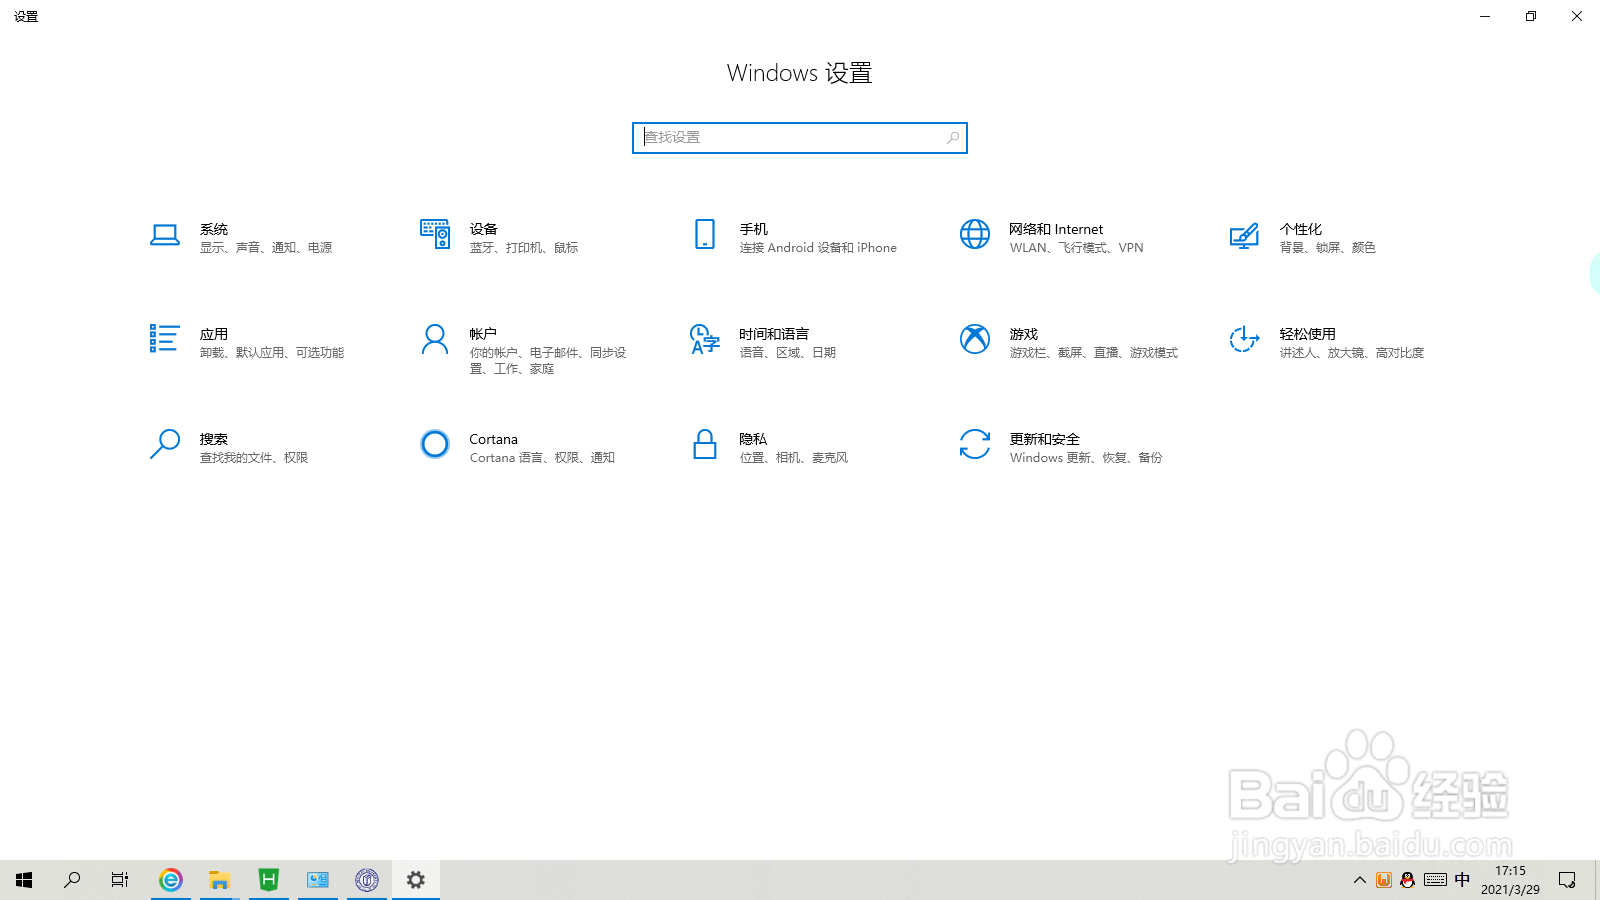
Task: Click Windows 更新、恢复、备份 text
Action: click(x=1086, y=458)
